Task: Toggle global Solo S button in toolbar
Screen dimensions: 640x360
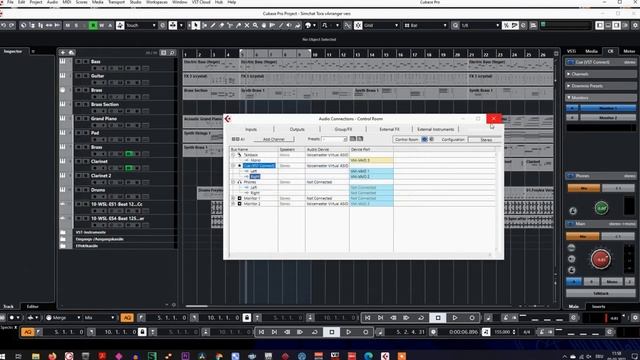Action: 76,25
